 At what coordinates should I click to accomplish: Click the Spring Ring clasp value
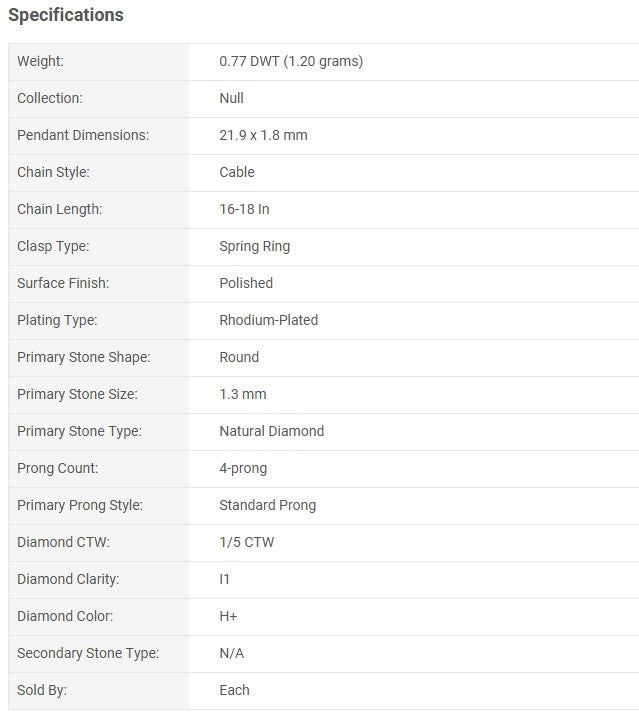pyautogui.click(x=254, y=247)
